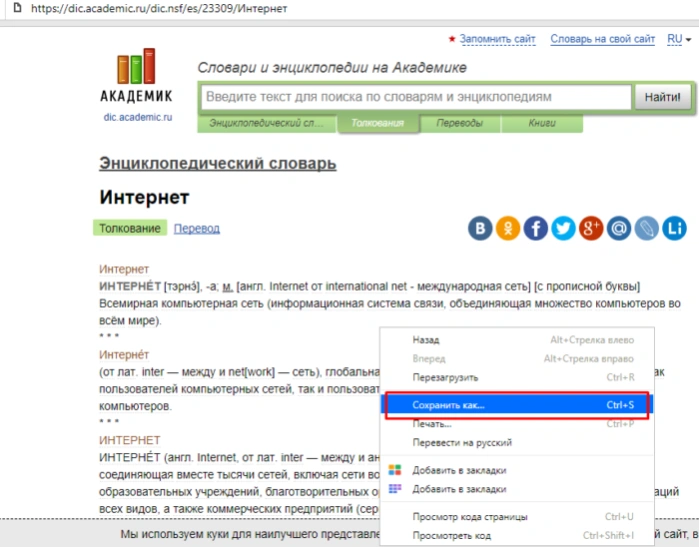Click the Интернет article title
The image size is (699, 547).
tap(144, 197)
